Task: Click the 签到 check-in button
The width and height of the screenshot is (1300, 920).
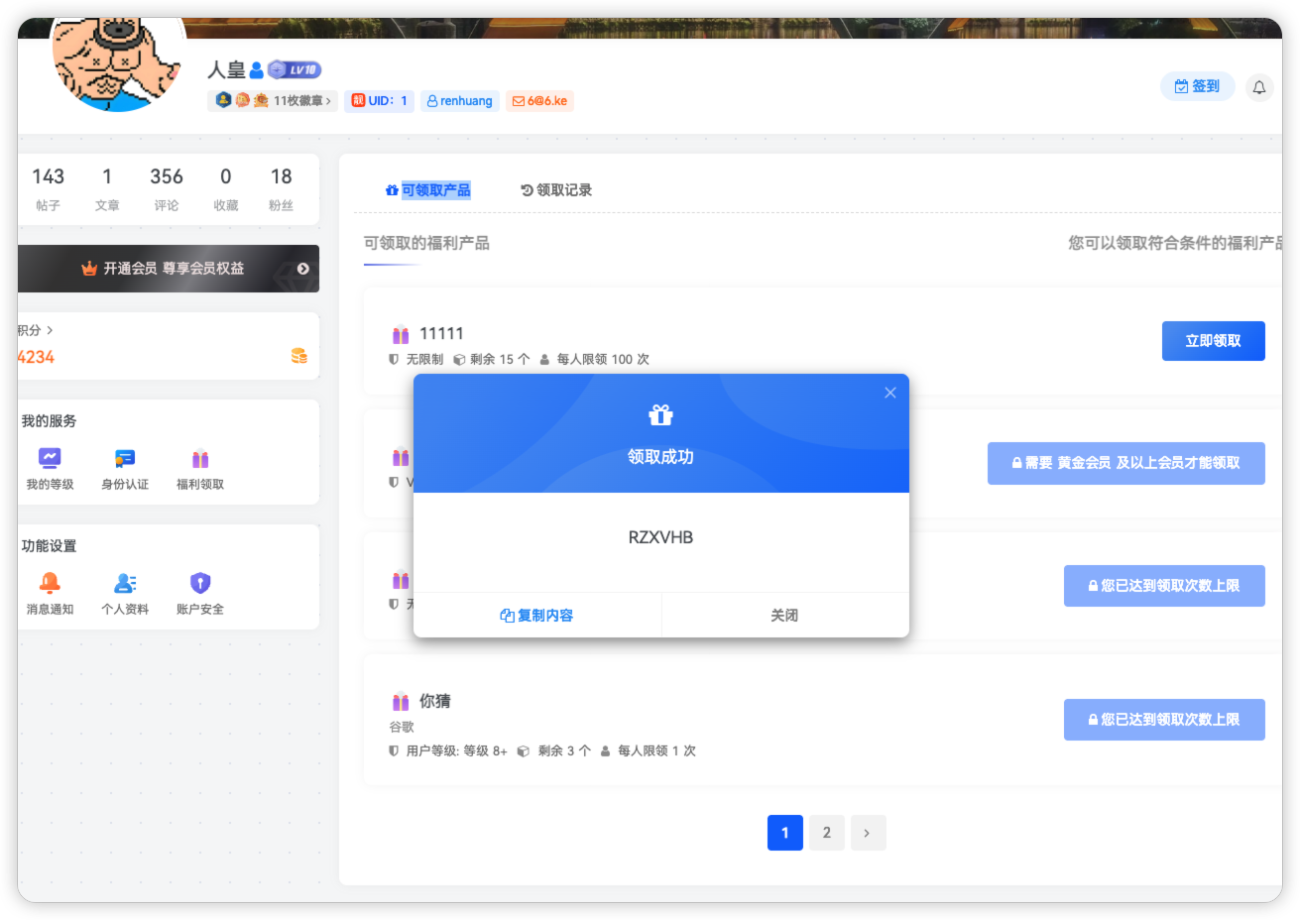Action: 1197,87
